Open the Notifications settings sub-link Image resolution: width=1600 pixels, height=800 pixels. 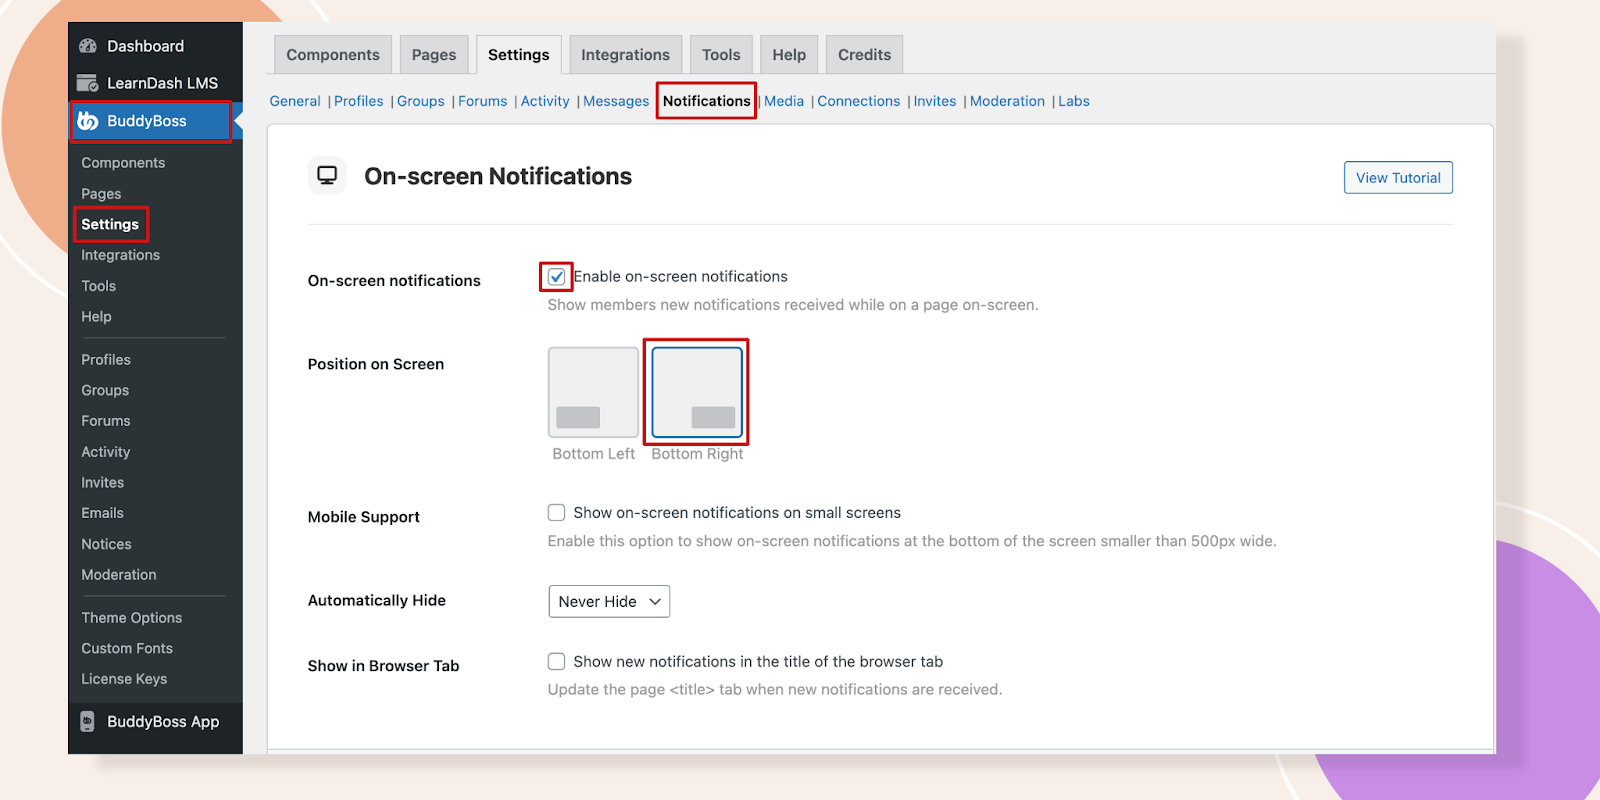point(707,101)
